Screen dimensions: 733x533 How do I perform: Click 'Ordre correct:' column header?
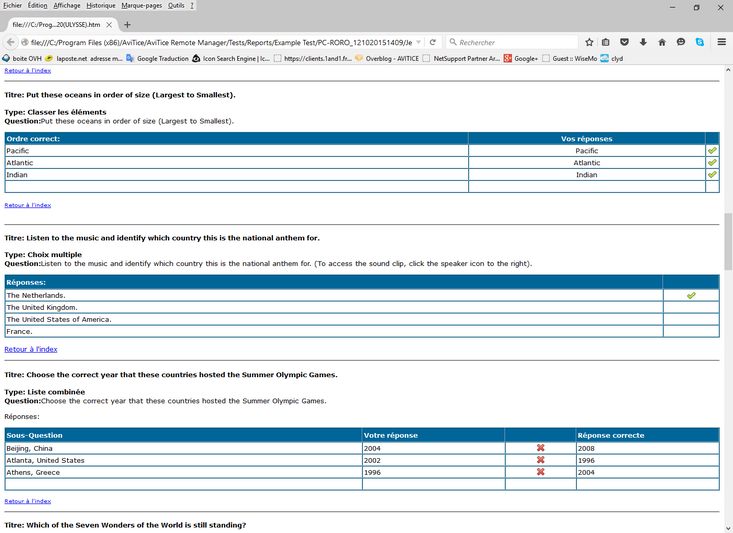pyautogui.click(x=237, y=138)
